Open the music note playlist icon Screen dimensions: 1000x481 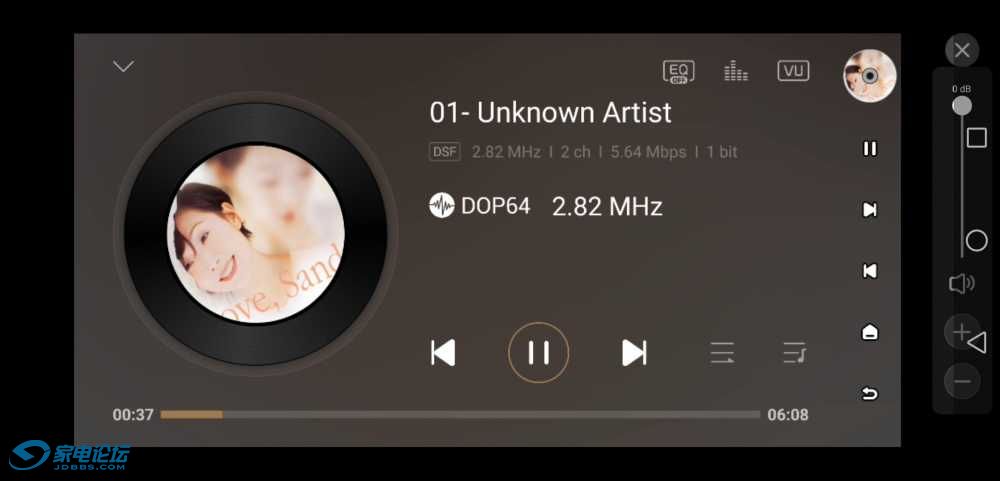[x=795, y=353]
